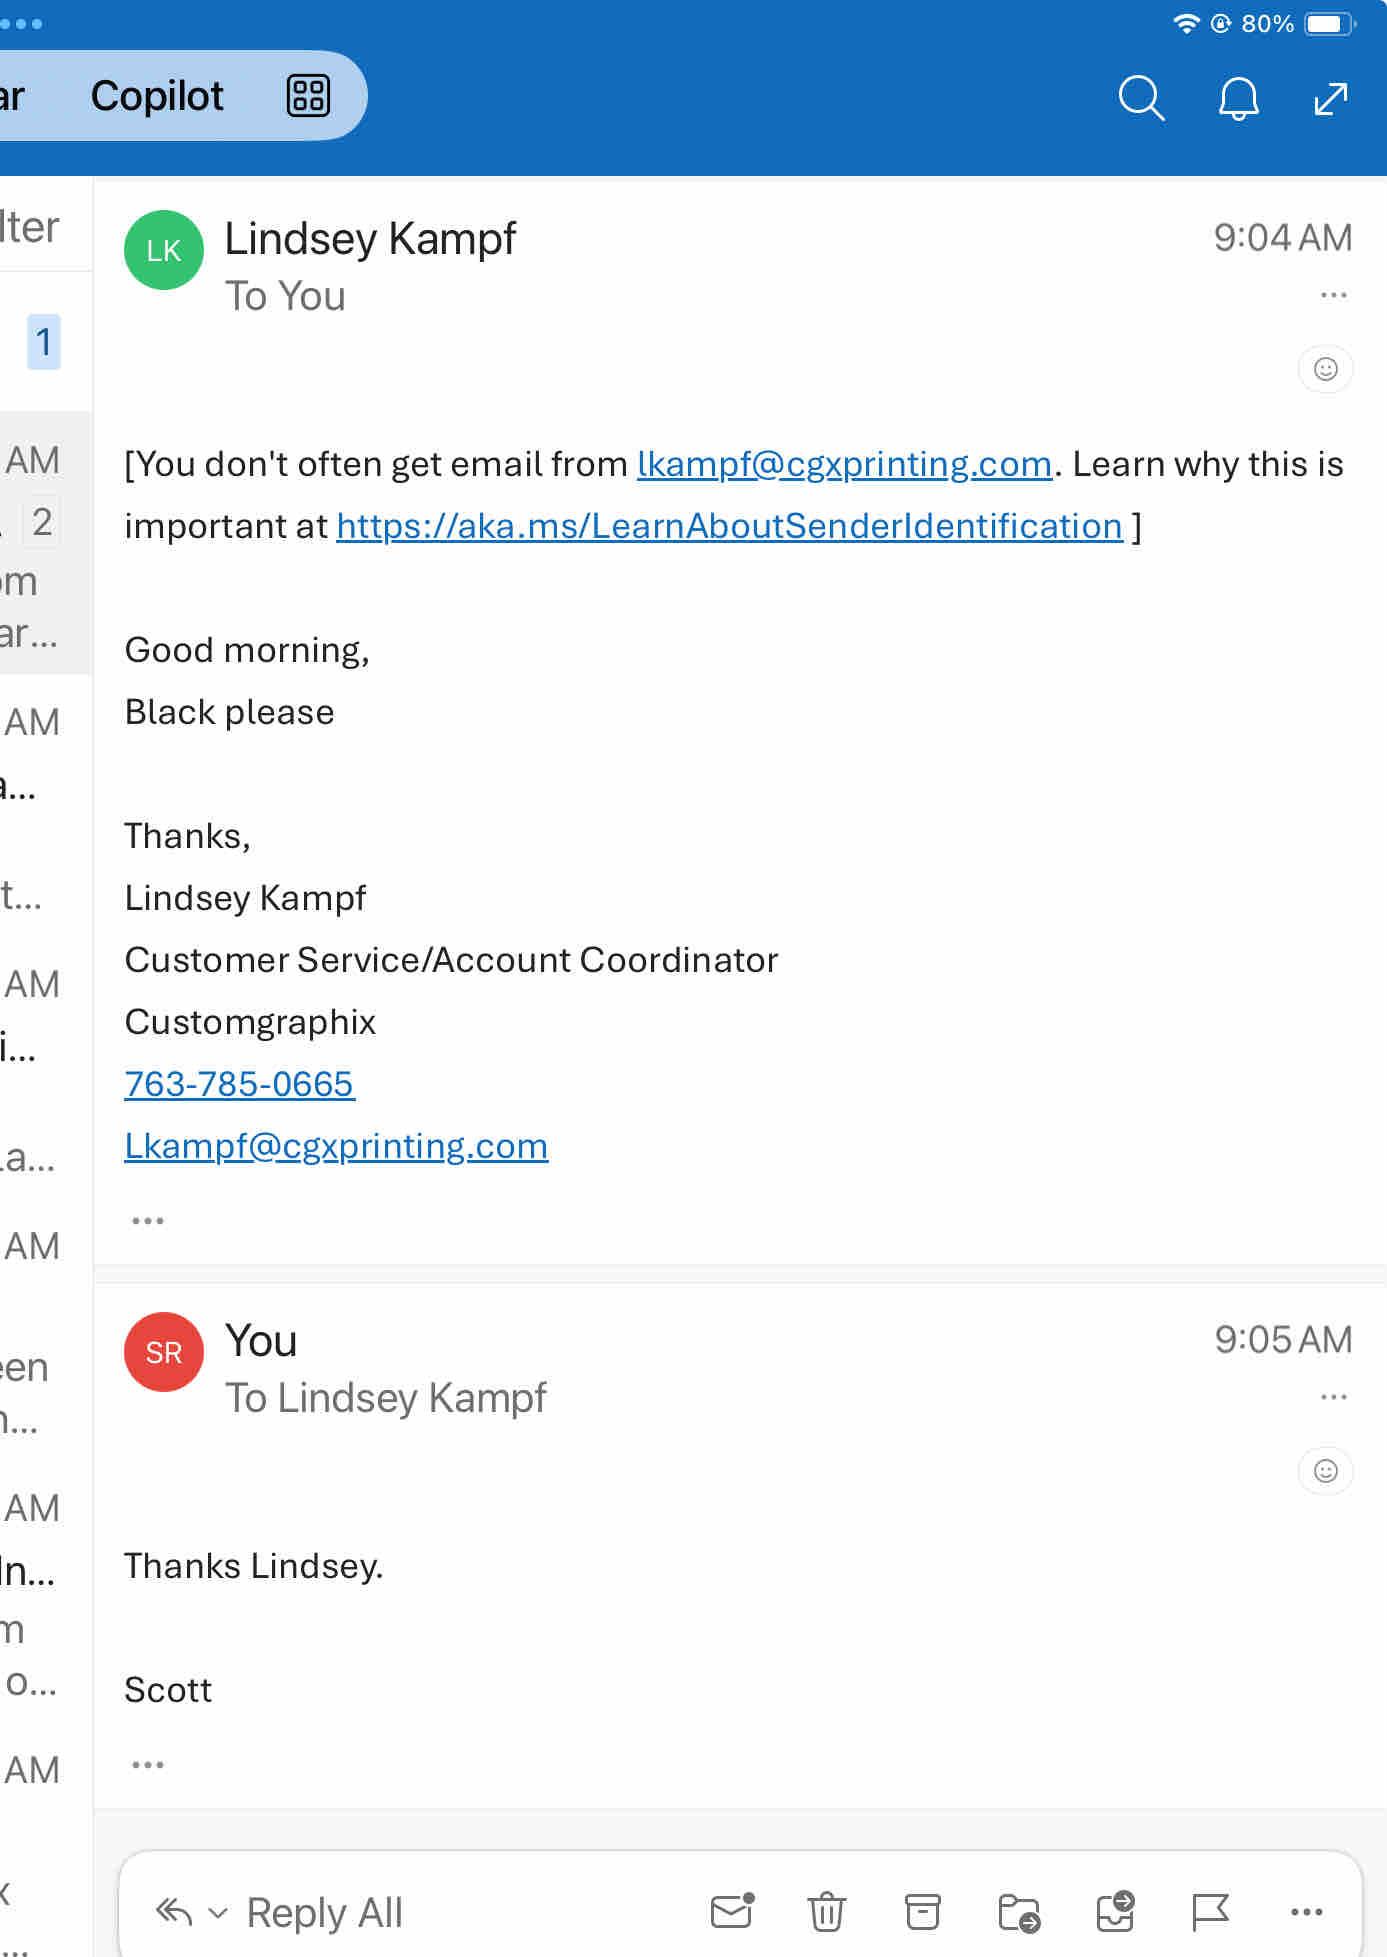Image resolution: width=1387 pixels, height=1957 pixels.
Task: Open the apps grid icon next to Copilot
Action: [x=308, y=96]
